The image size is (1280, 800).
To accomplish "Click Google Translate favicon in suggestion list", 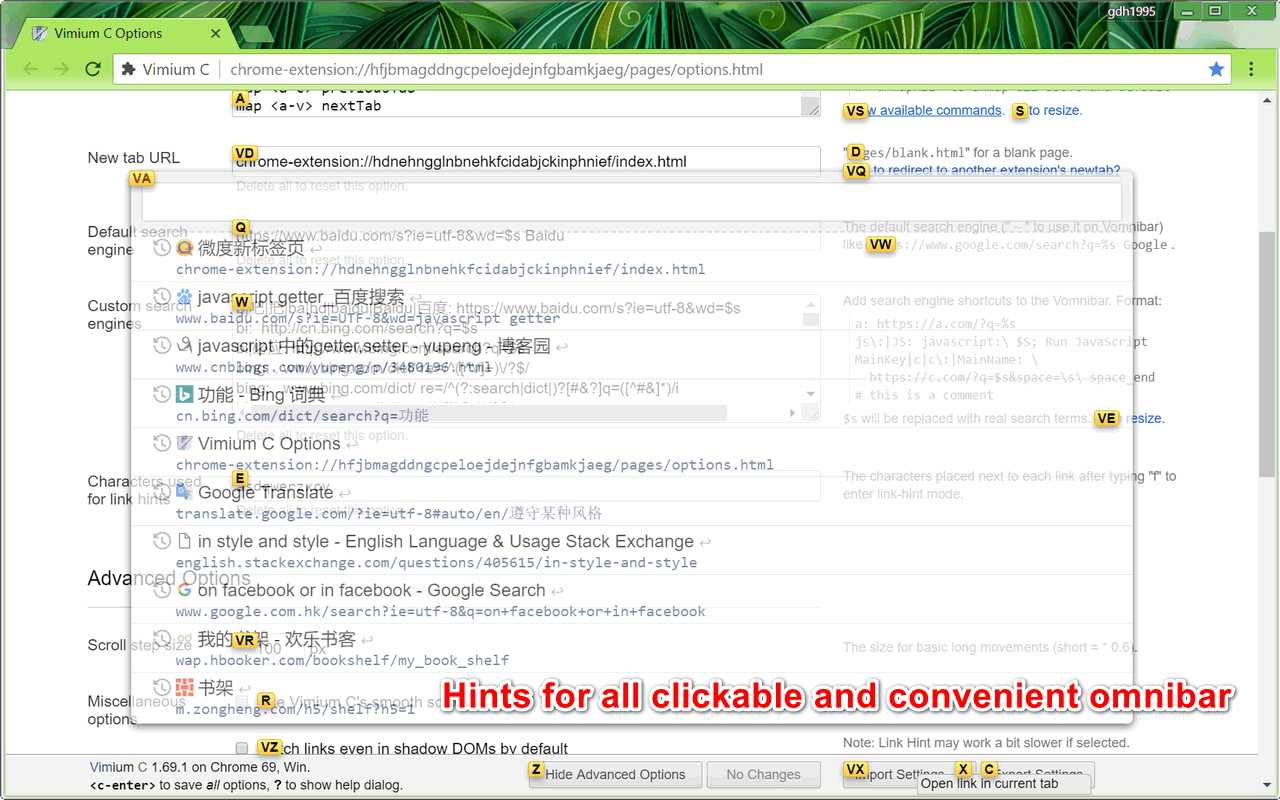I will 184,492.
